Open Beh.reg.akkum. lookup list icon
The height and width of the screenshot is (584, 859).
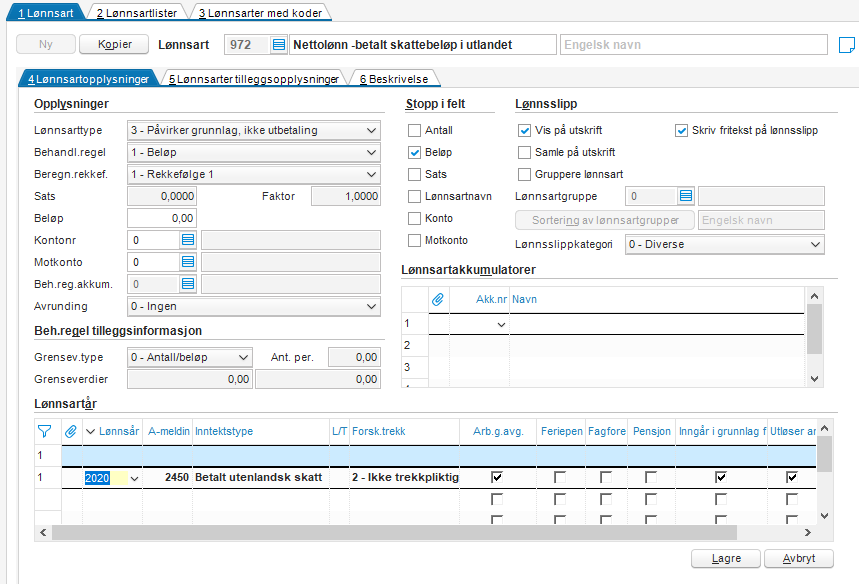tap(188, 284)
